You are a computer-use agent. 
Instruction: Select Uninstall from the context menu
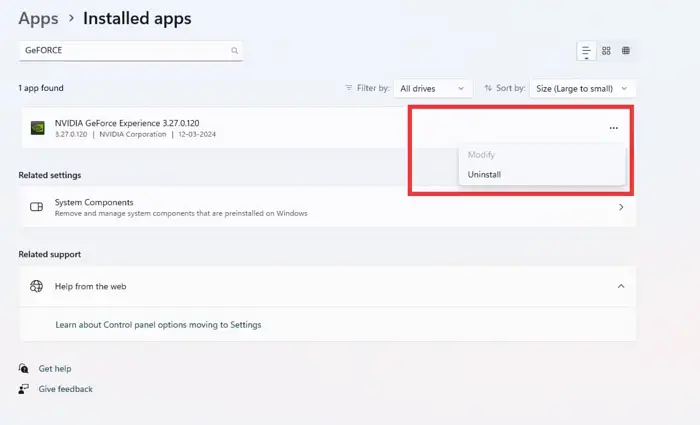coord(485,174)
